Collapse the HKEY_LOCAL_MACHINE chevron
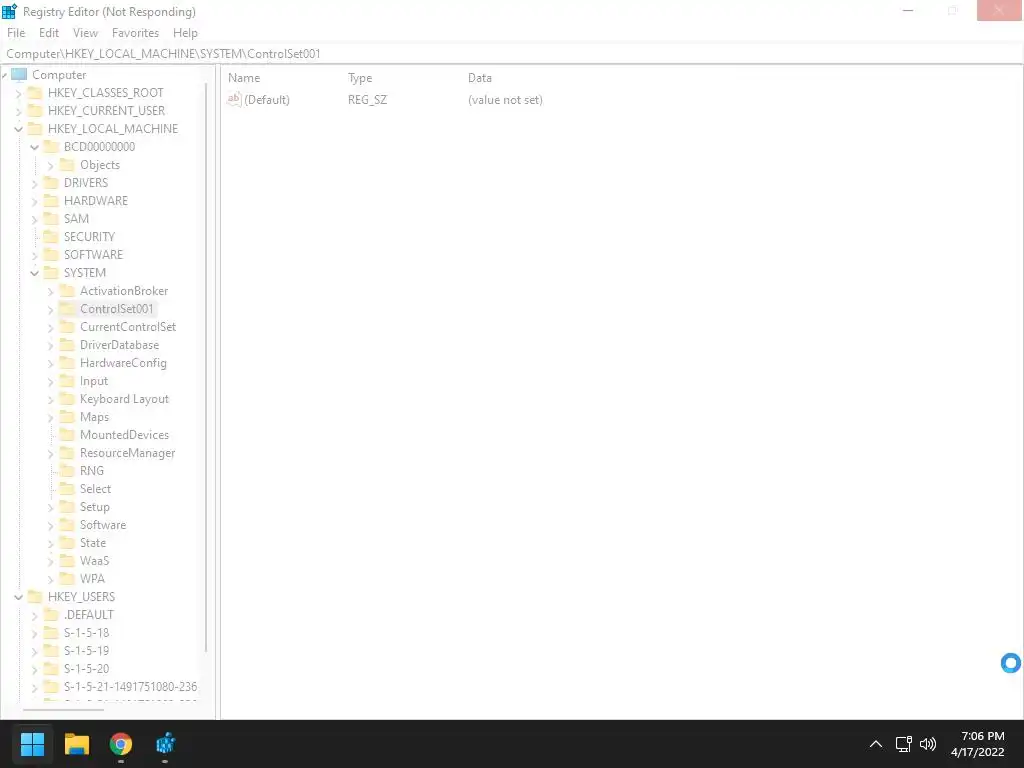The image size is (1024, 768). (x=18, y=129)
